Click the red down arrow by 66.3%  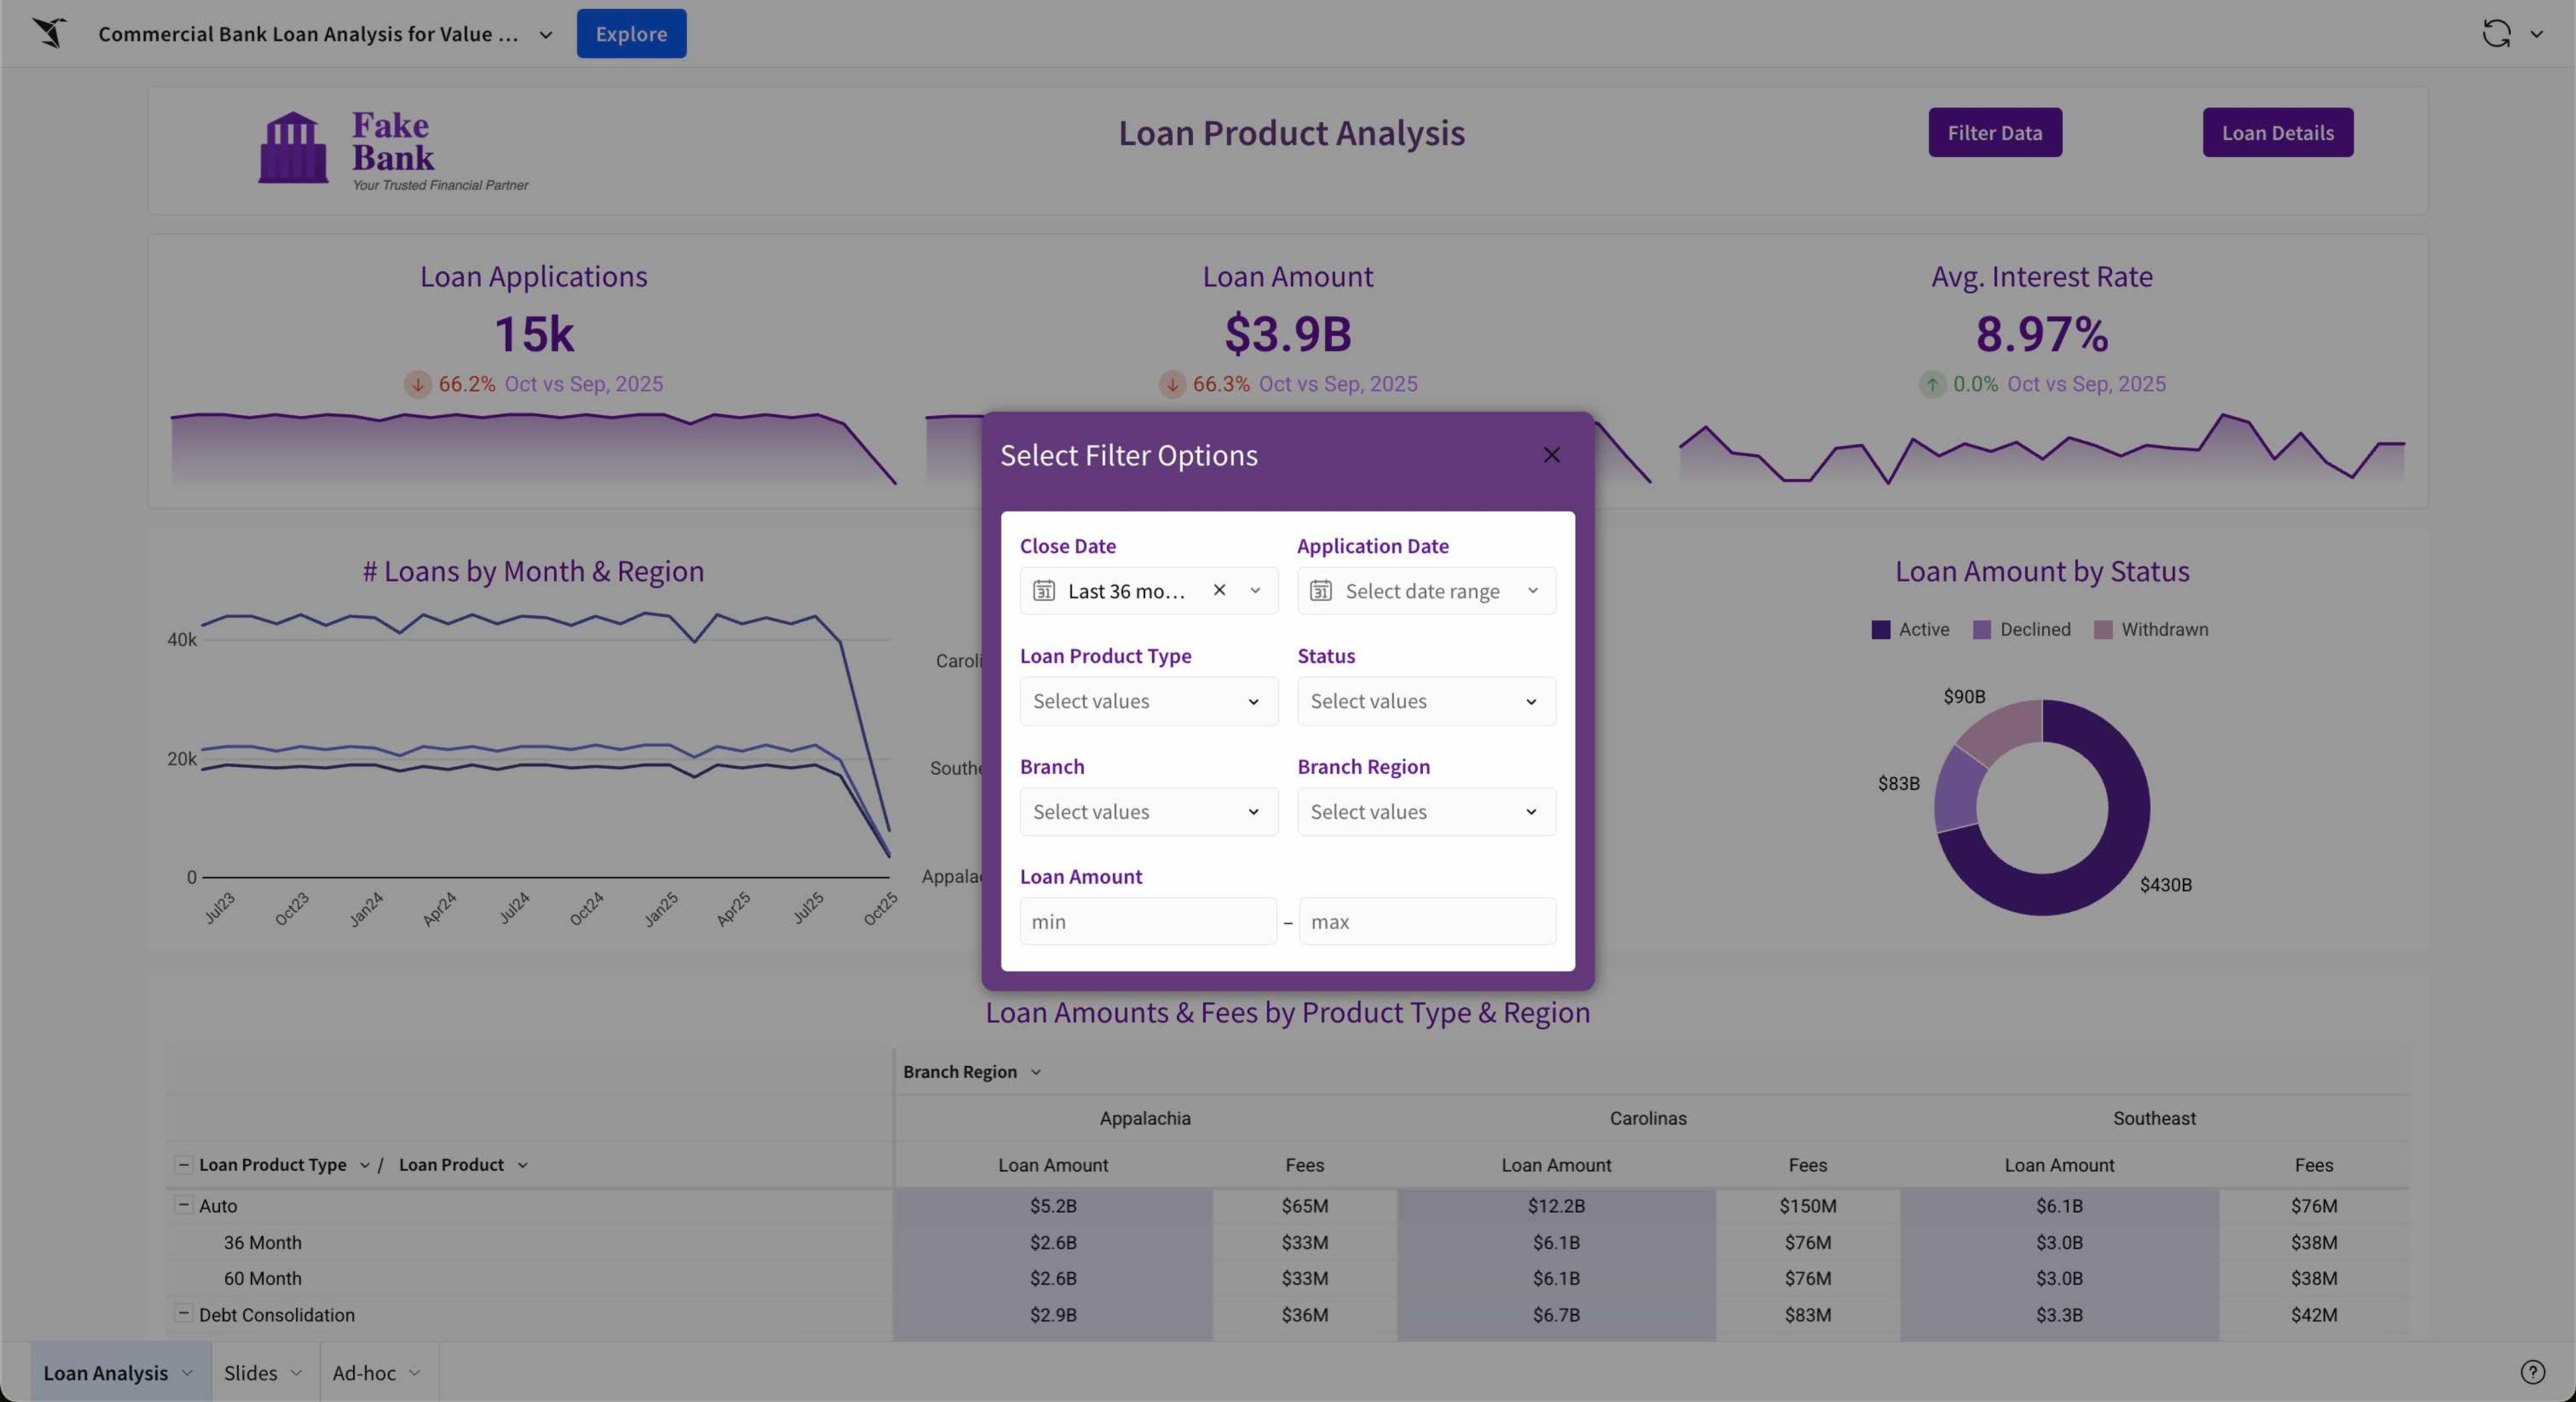click(x=1172, y=384)
